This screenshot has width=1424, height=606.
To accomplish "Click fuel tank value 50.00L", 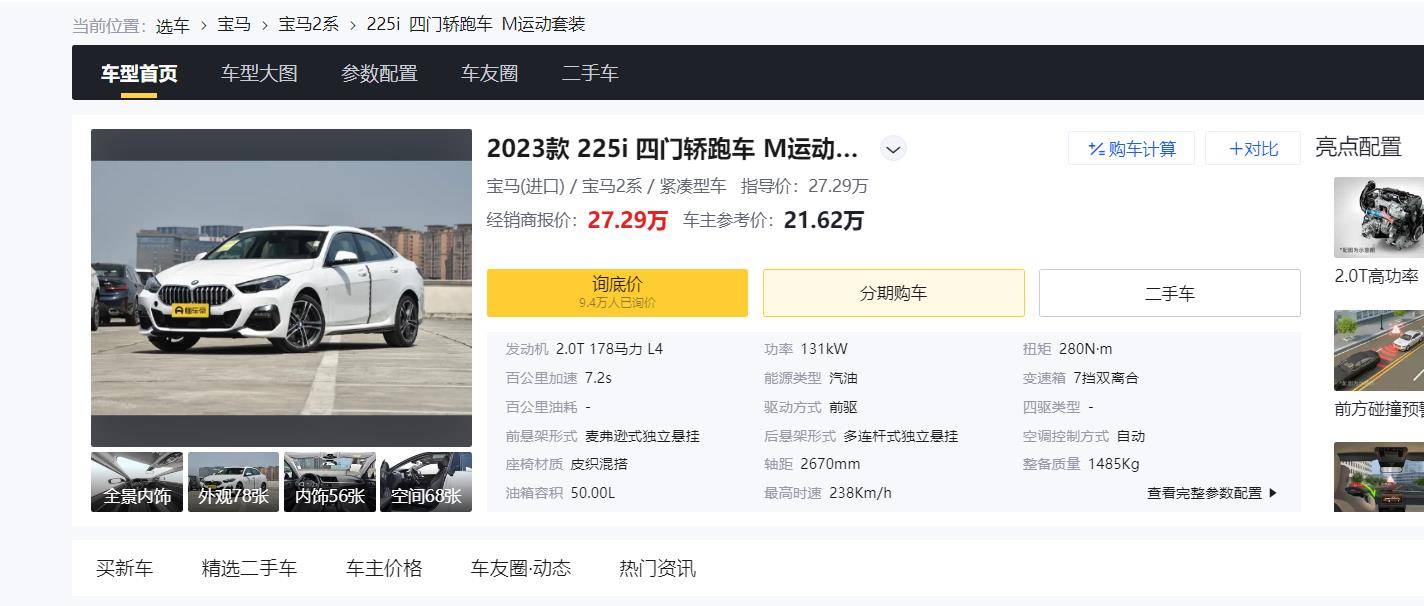I will click(x=593, y=493).
